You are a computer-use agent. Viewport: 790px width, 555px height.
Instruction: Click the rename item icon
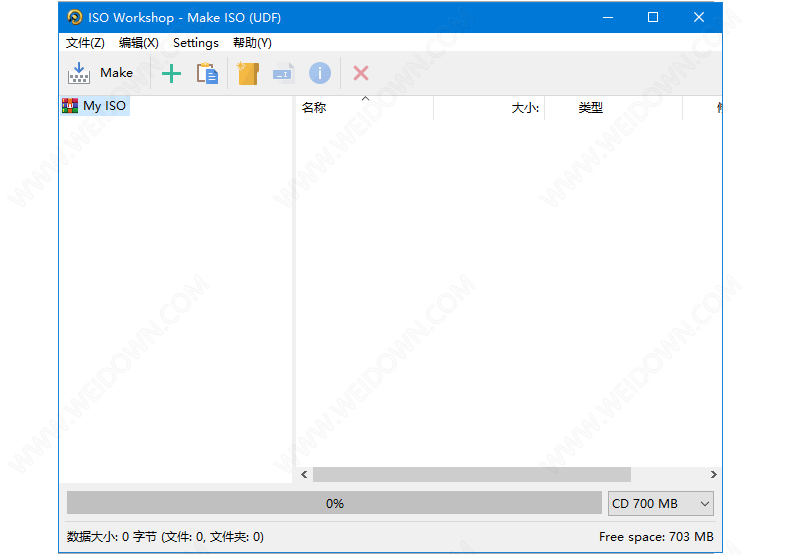283,74
